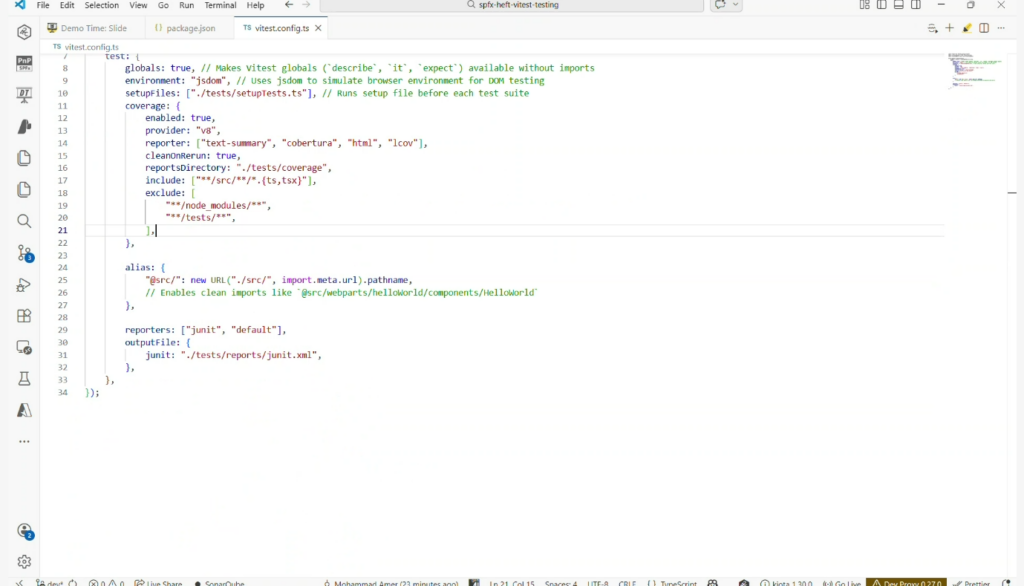Screen dimensions: 1024x586
Task: Open Source Control view with badge
Action: coord(24,253)
